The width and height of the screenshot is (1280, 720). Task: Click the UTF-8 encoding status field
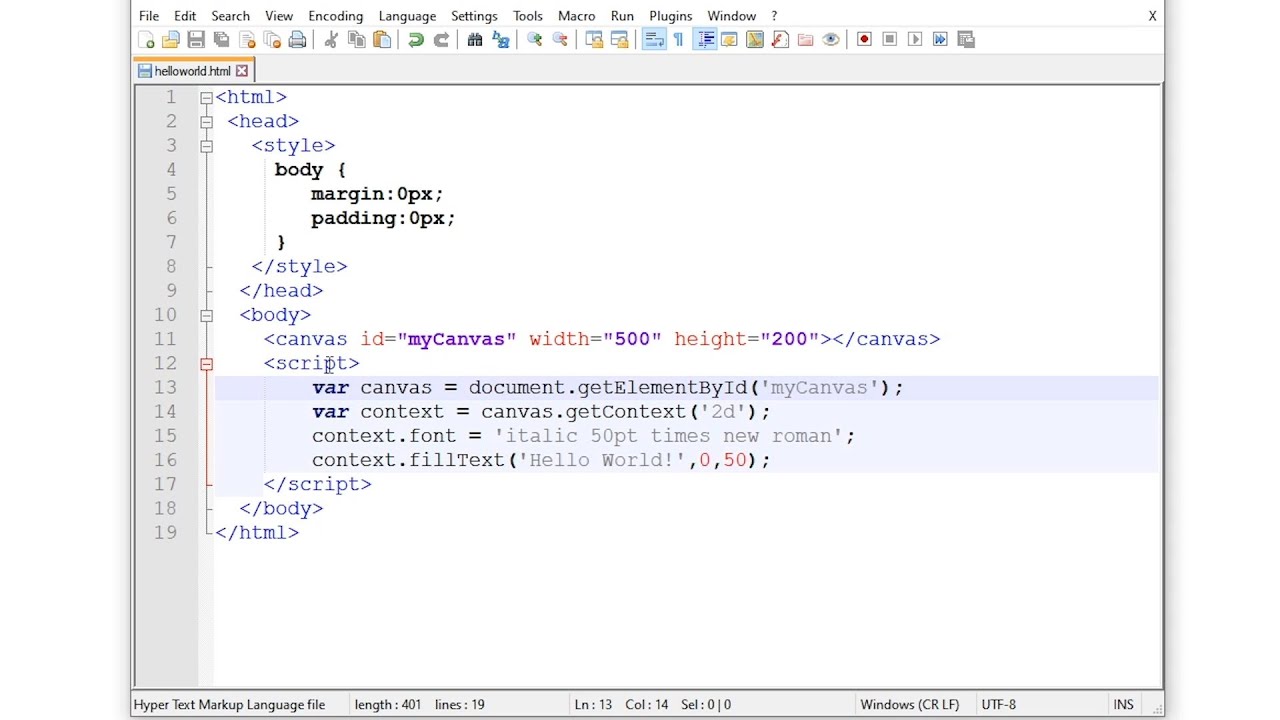999,704
